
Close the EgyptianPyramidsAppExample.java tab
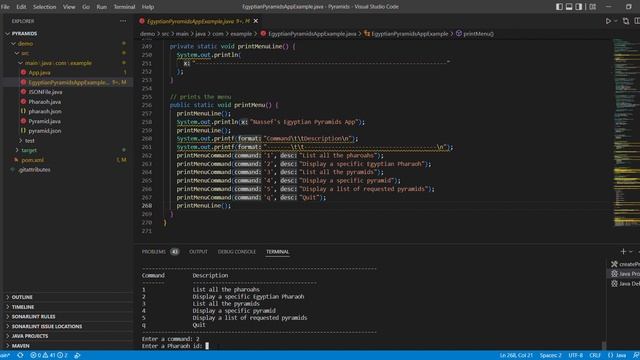[x=256, y=21]
